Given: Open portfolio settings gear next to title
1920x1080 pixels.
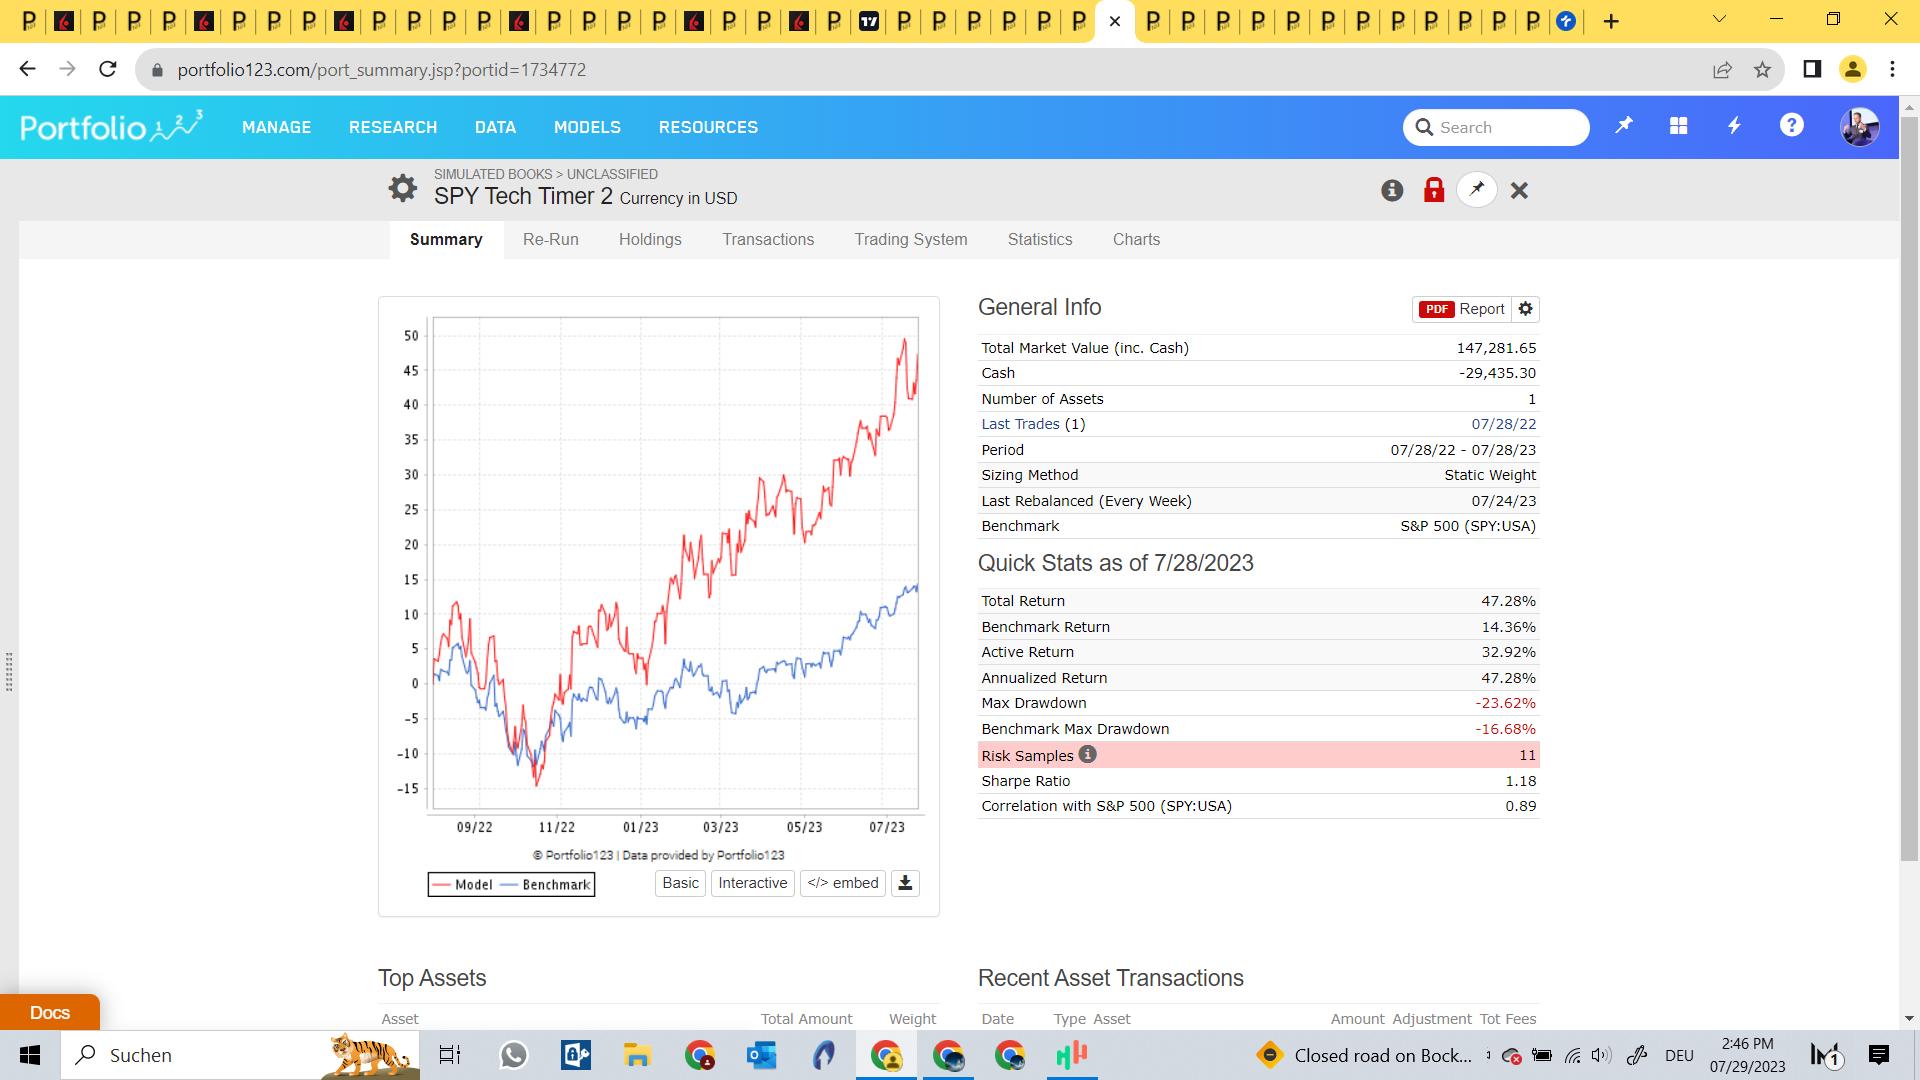Looking at the screenshot, I should [402, 188].
